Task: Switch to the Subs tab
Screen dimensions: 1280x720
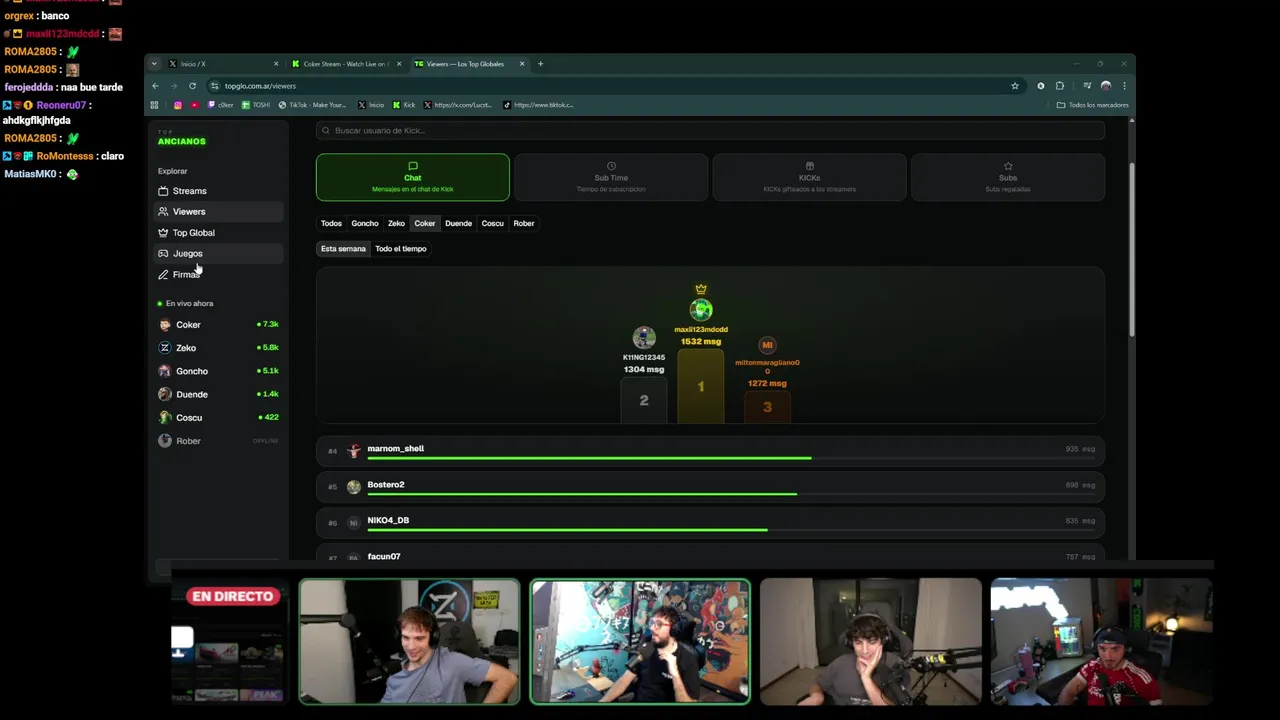Action: tap(1008, 177)
